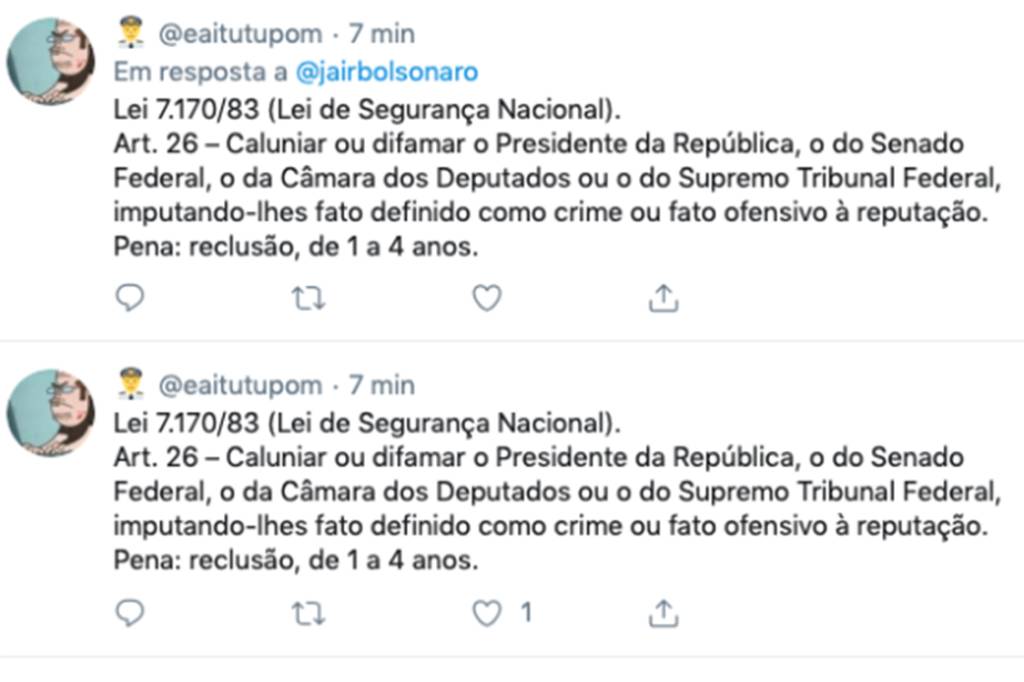Click the timestamp of the second tweet
This screenshot has width=1024, height=682.
tap(384, 384)
